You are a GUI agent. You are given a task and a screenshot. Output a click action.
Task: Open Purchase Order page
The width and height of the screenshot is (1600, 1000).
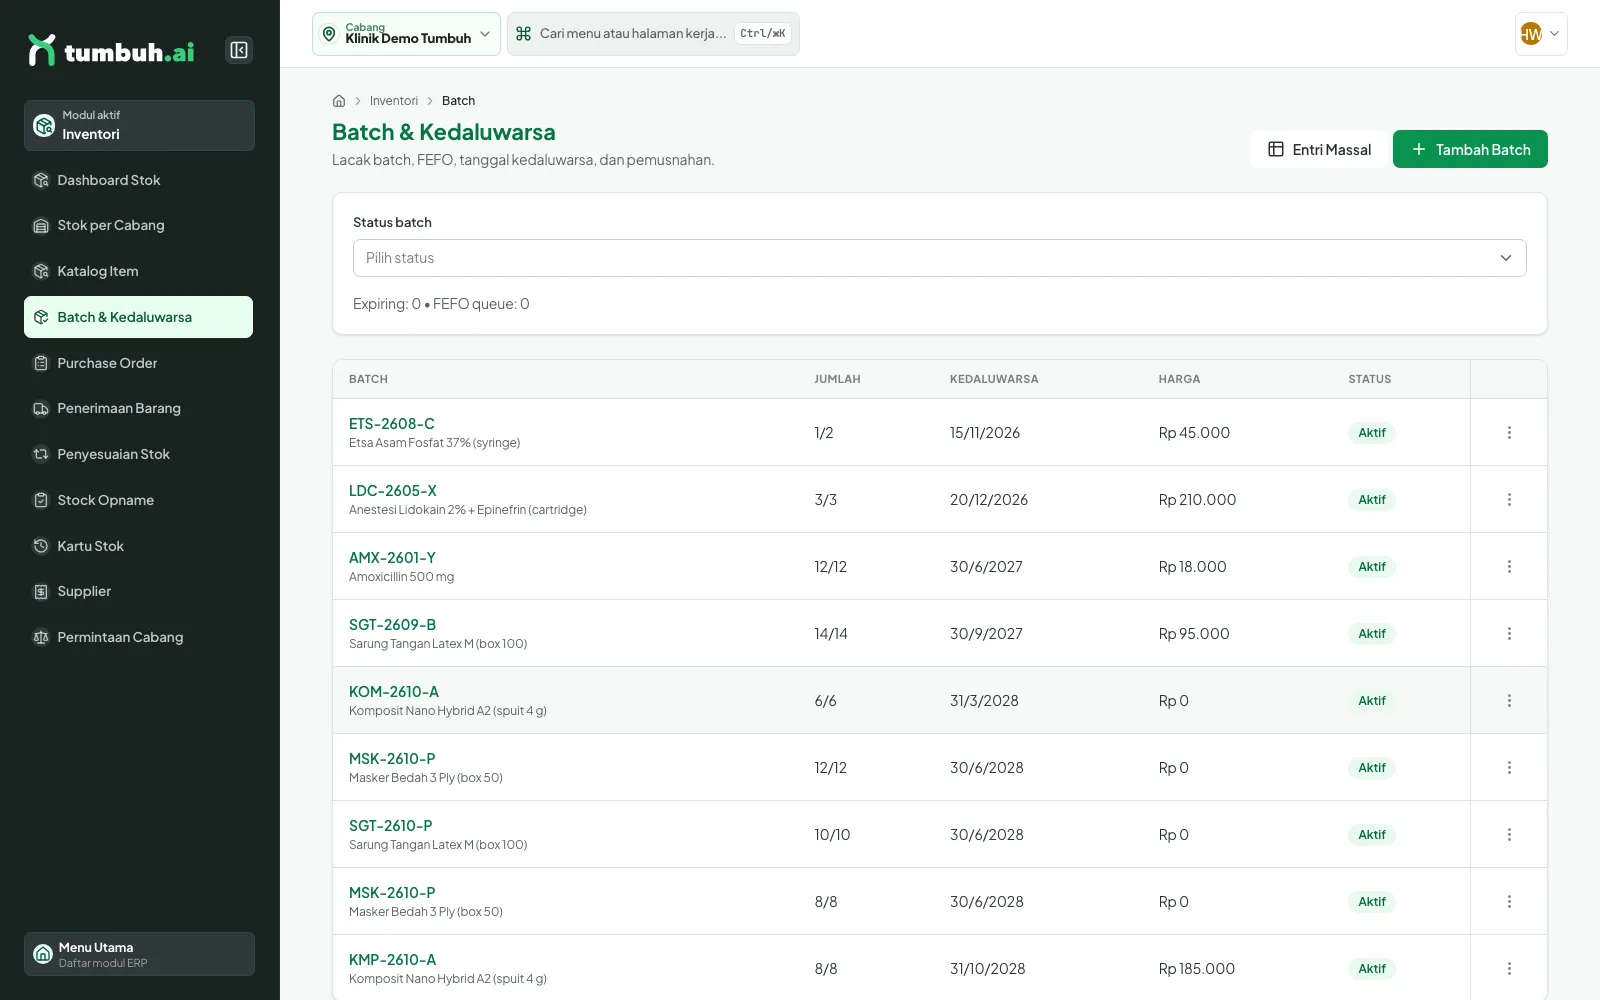pos(139,363)
